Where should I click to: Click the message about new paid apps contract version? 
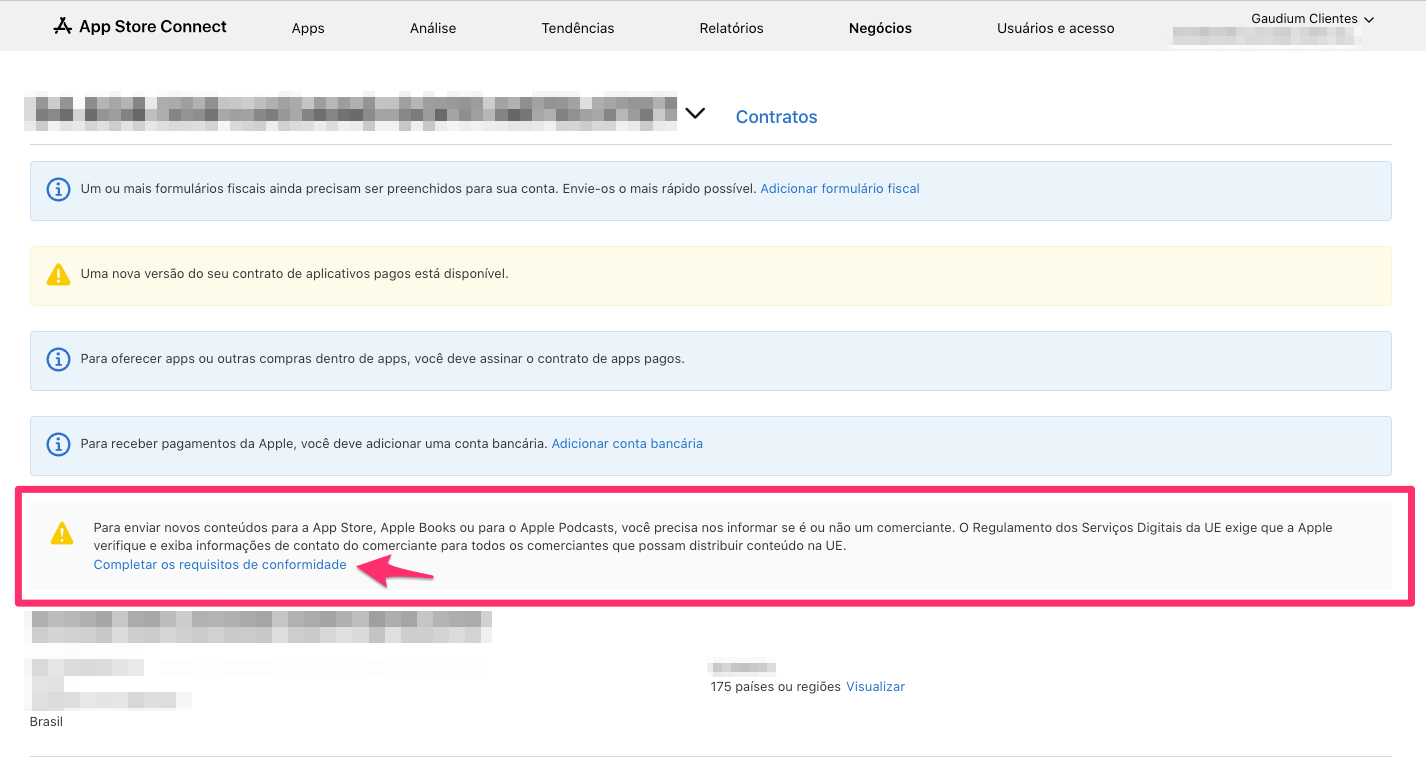point(295,273)
